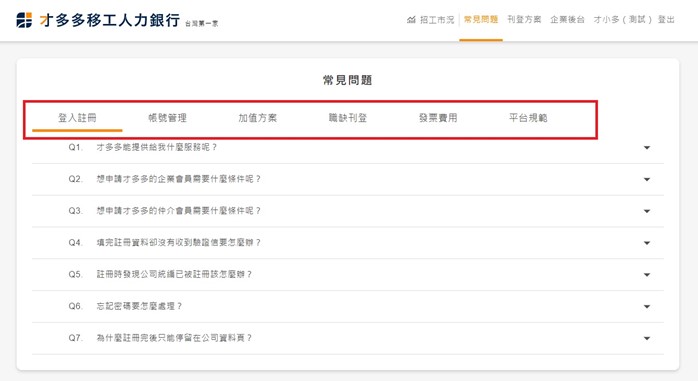Viewport: 698px width, 381px height.
Task: Switch to the 加值方案 tab
Action: click(x=258, y=118)
